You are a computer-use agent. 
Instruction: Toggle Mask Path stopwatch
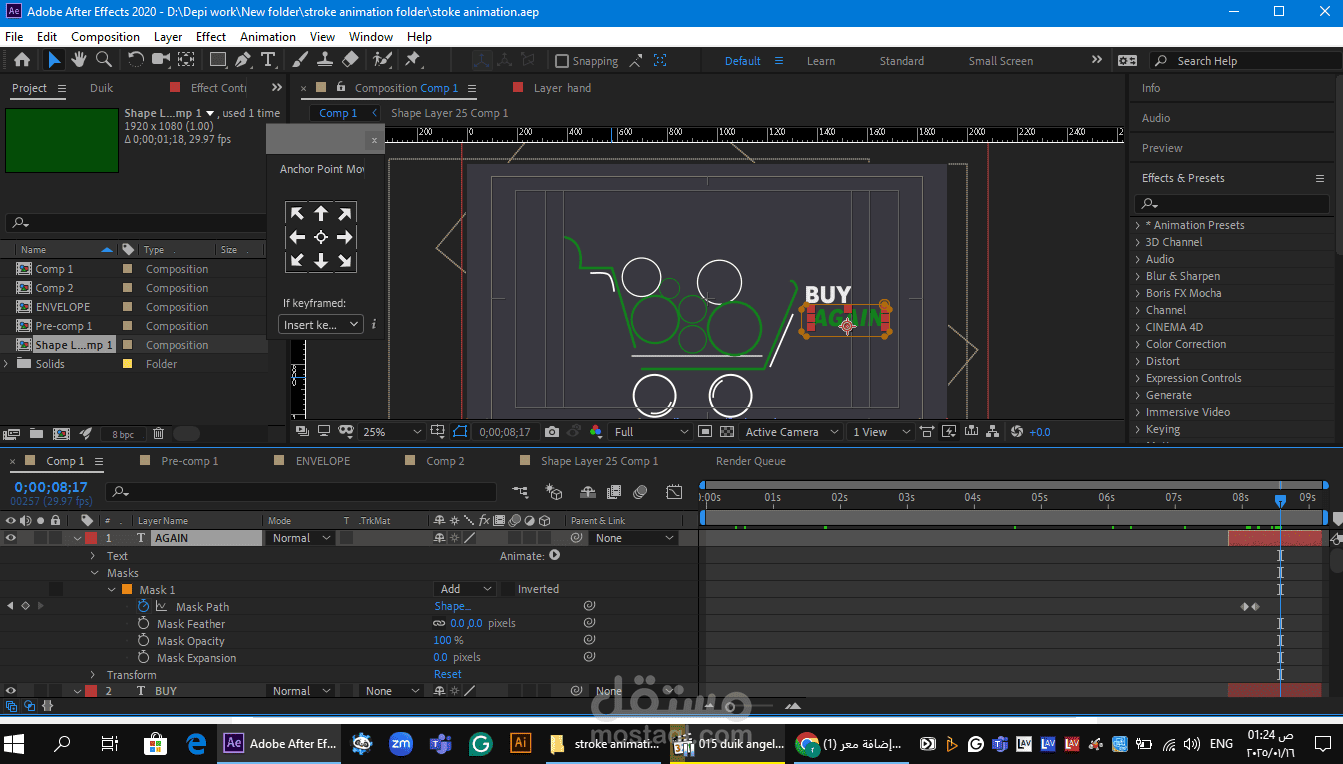(x=143, y=606)
